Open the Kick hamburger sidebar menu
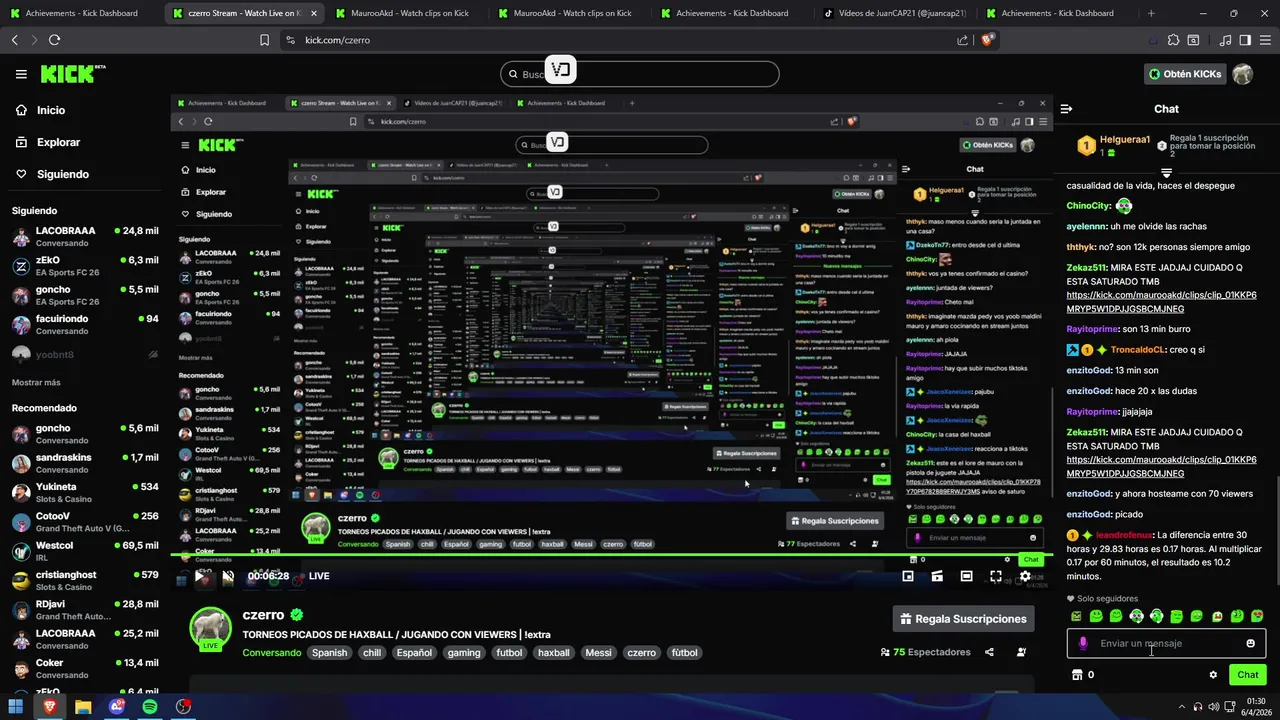Screen dimensions: 1280x720 21,74
